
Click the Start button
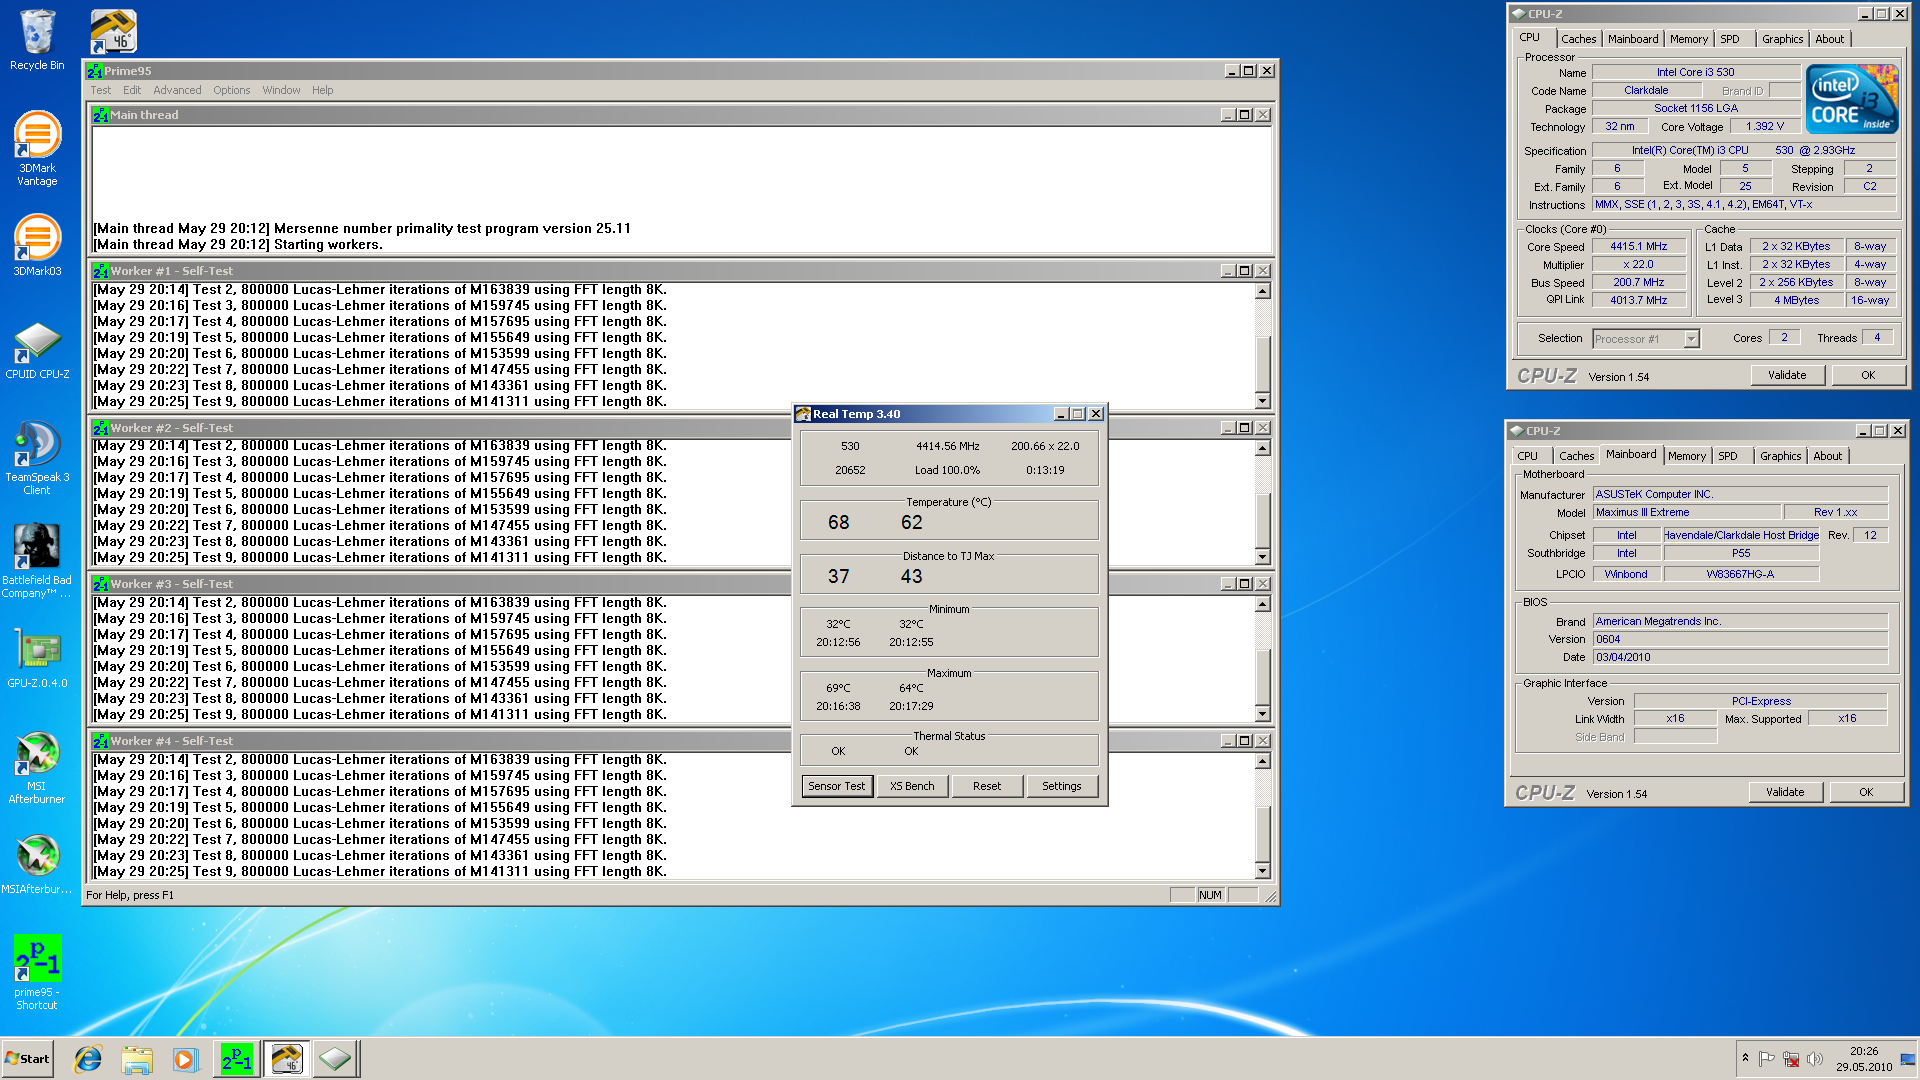[x=27, y=1059]
